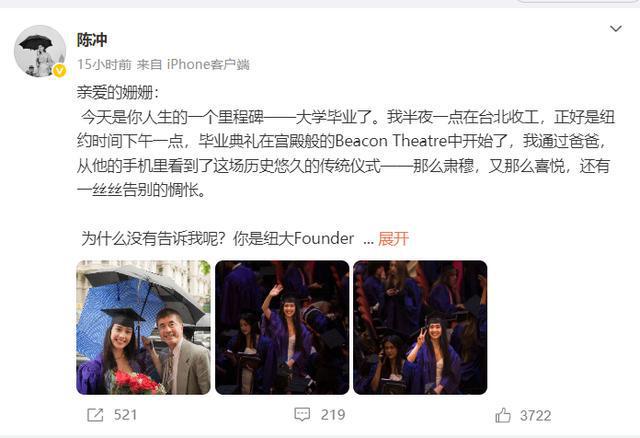
Task: Click the iPhone客户端 source link
Action: click(x=208, y=64)
